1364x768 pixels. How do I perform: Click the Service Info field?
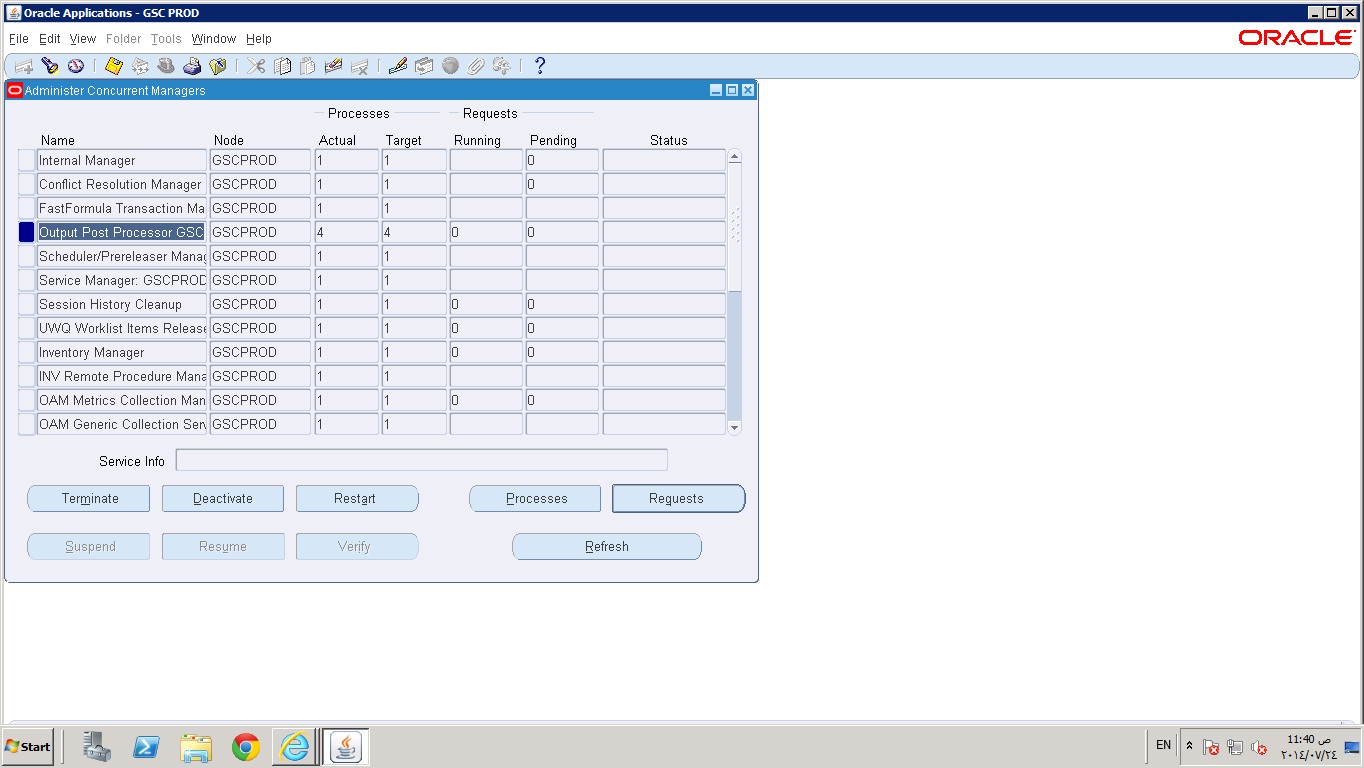tap(421, 460)
